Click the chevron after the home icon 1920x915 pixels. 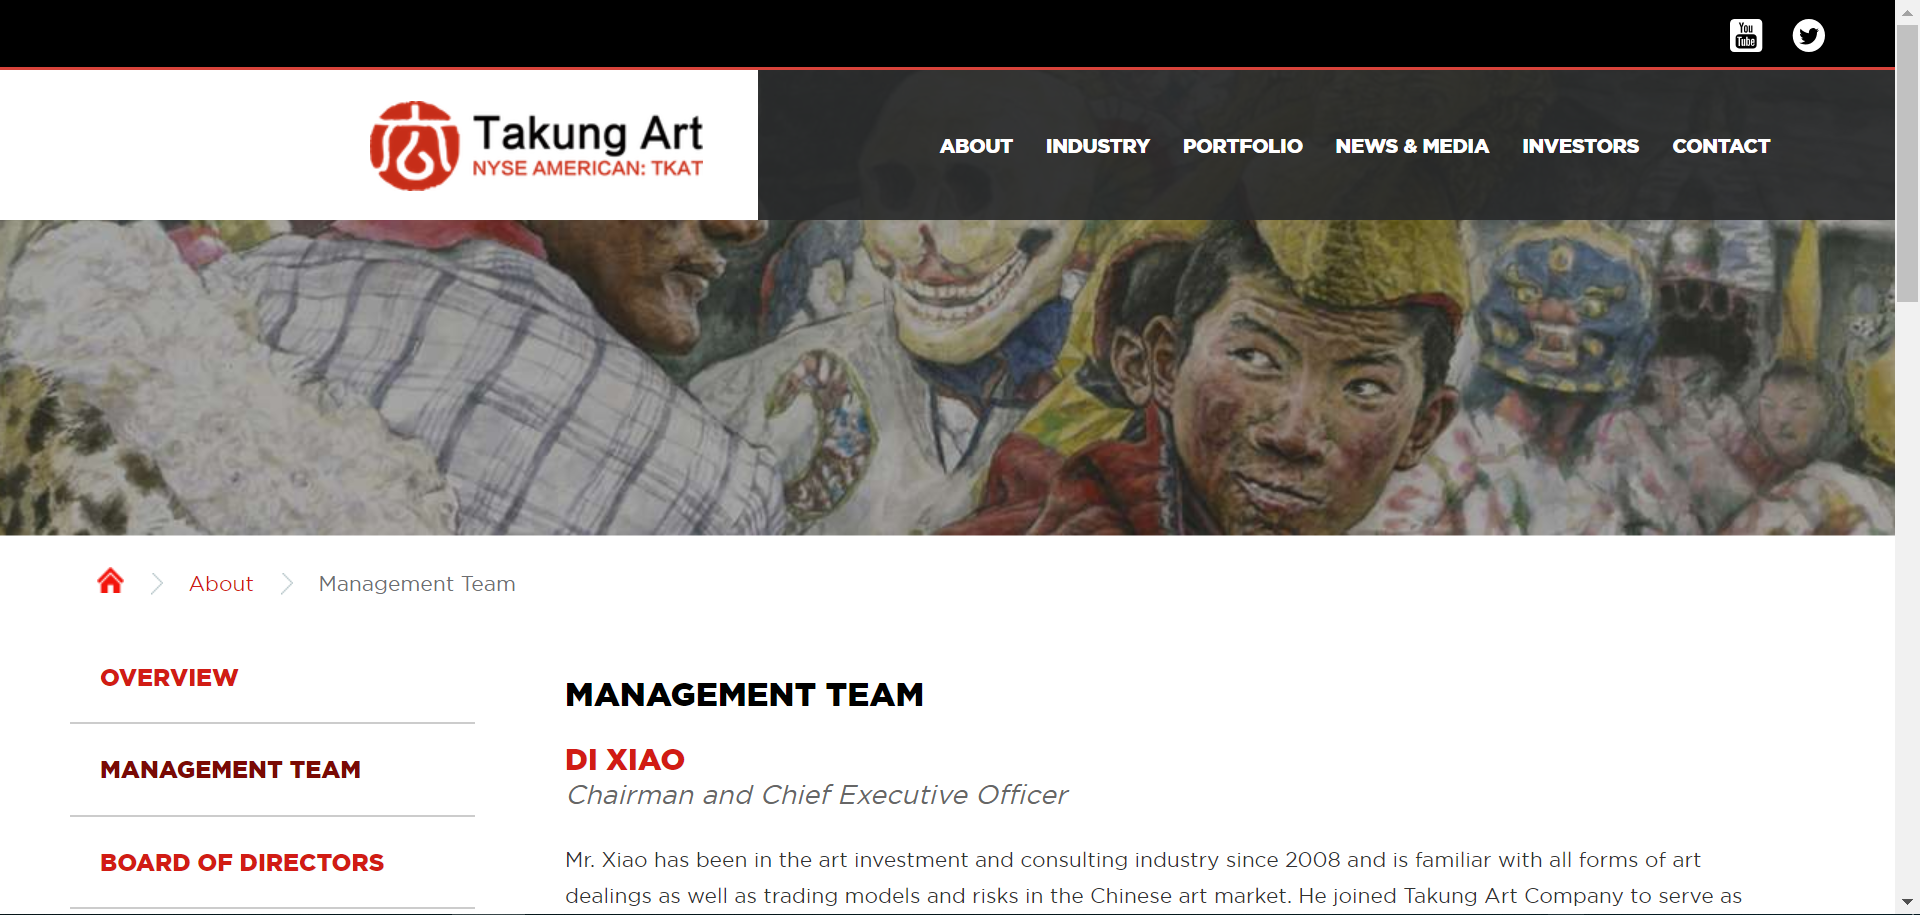click(157, 584)
